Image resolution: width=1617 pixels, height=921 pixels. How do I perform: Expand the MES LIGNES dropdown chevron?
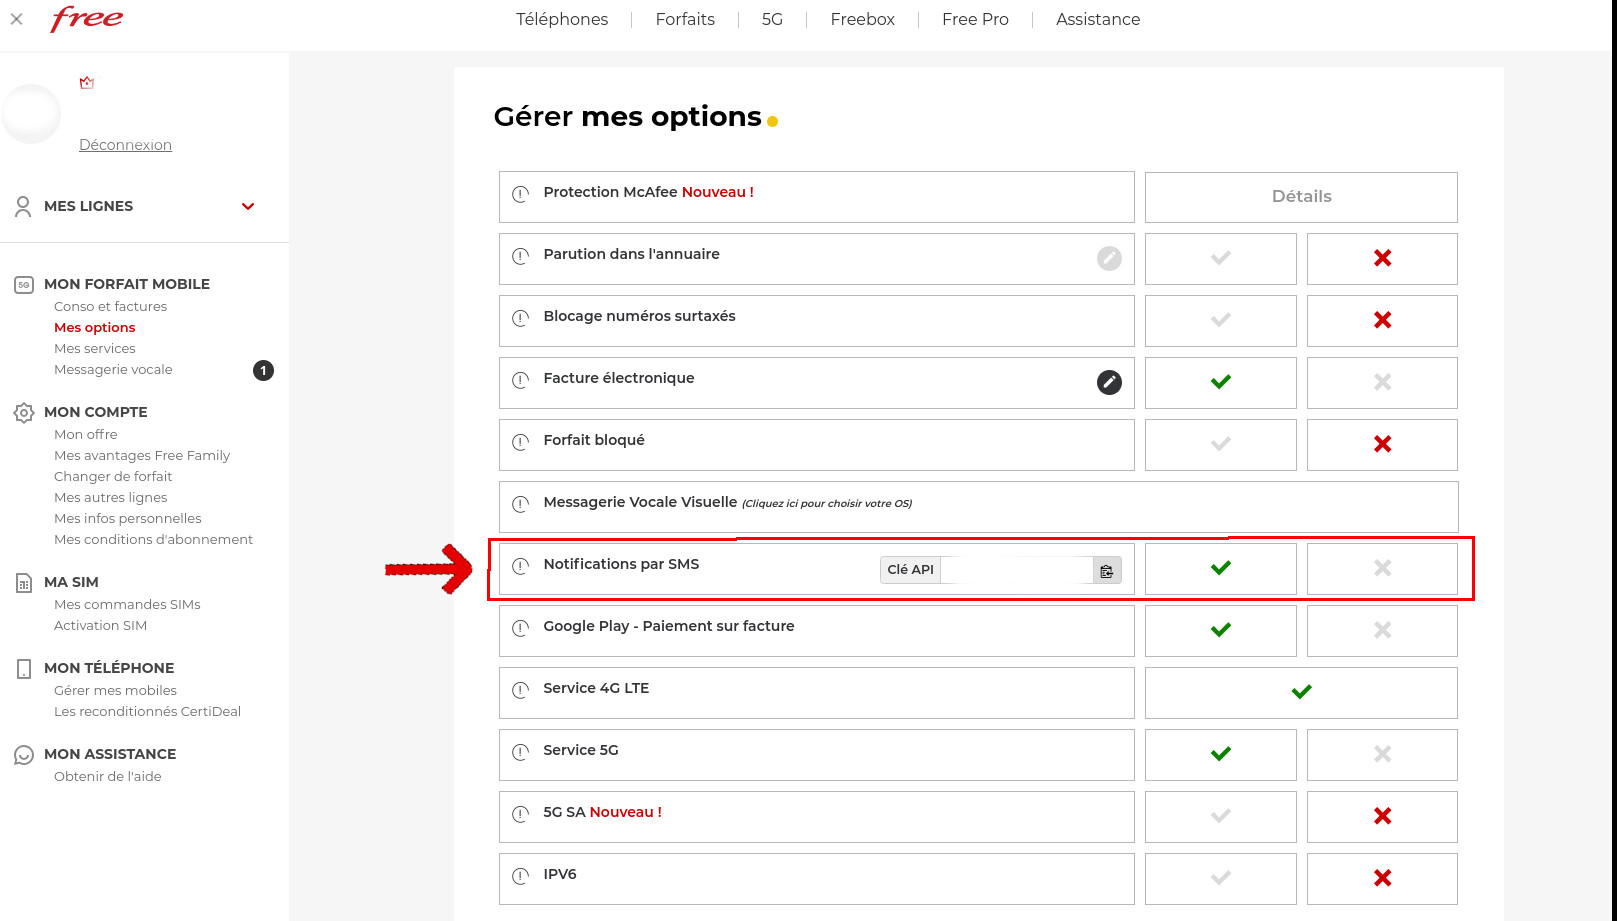pyautogui.click(x=248, y=206)
